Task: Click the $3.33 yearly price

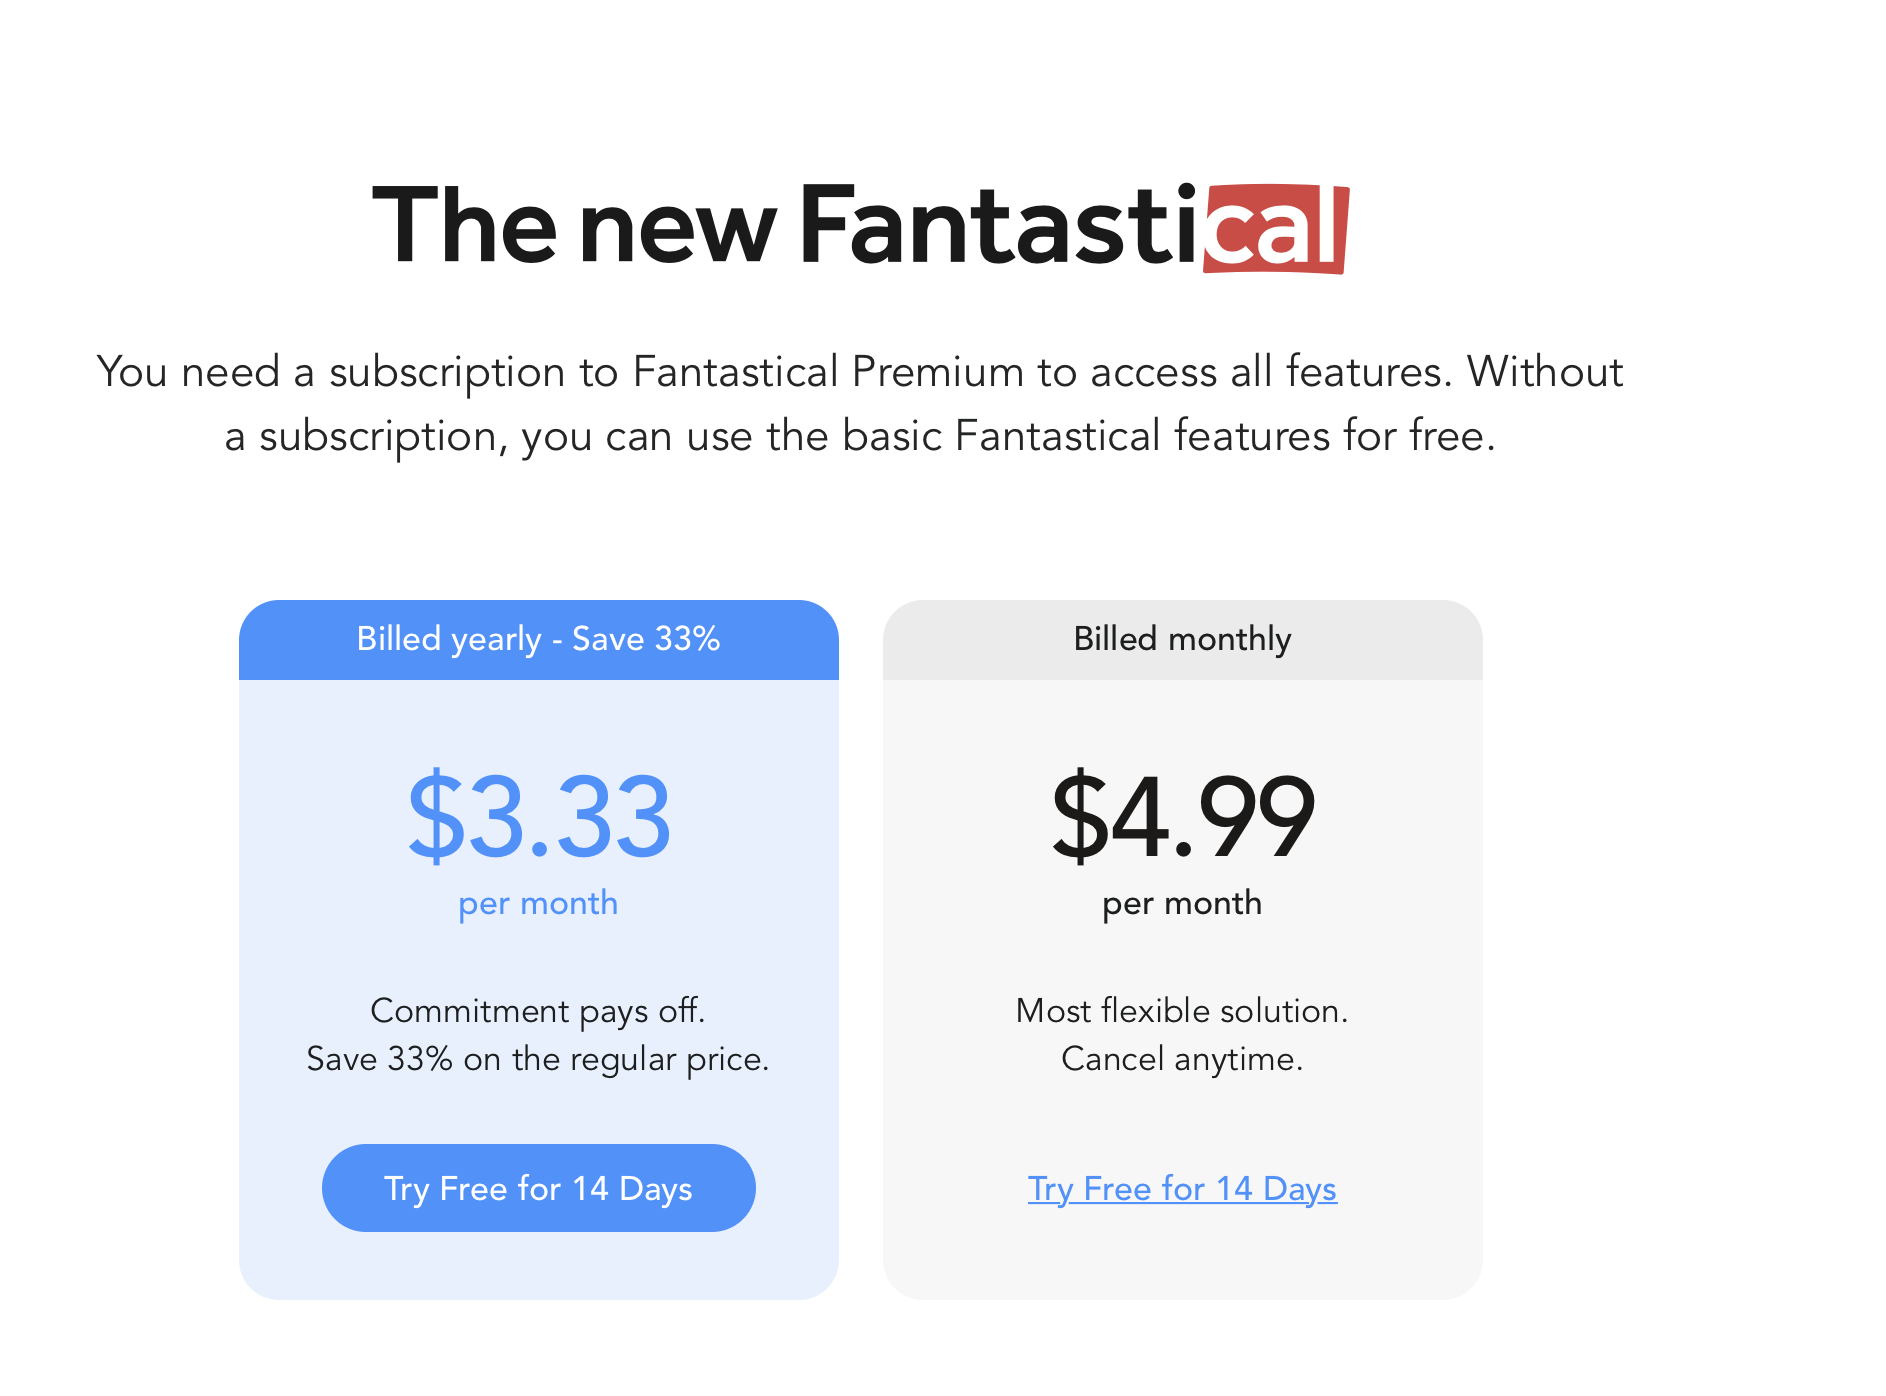Action: pyautogui.click(x=538, y=817)
